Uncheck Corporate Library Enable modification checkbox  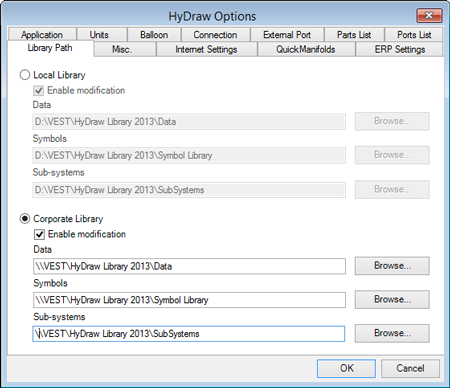39,234
